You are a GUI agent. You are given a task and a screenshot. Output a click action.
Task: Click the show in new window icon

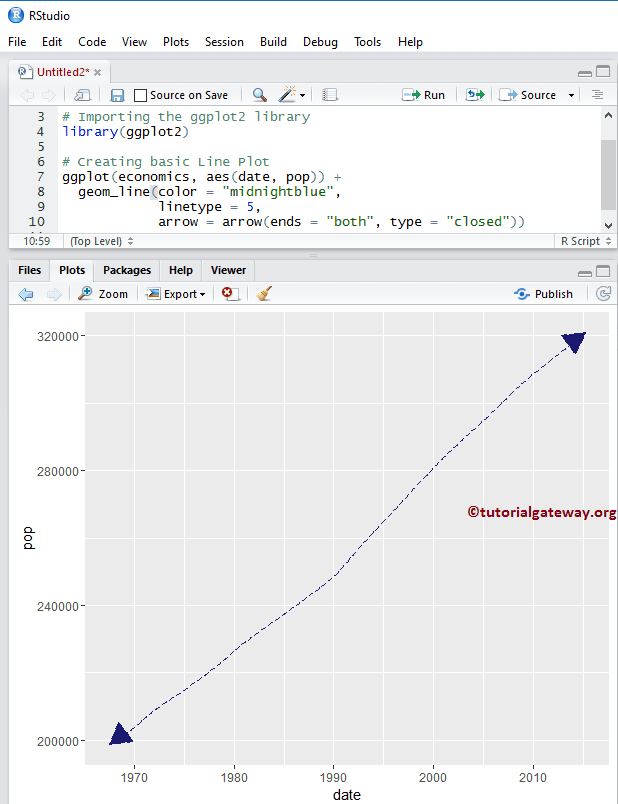[x=83, y=95]
